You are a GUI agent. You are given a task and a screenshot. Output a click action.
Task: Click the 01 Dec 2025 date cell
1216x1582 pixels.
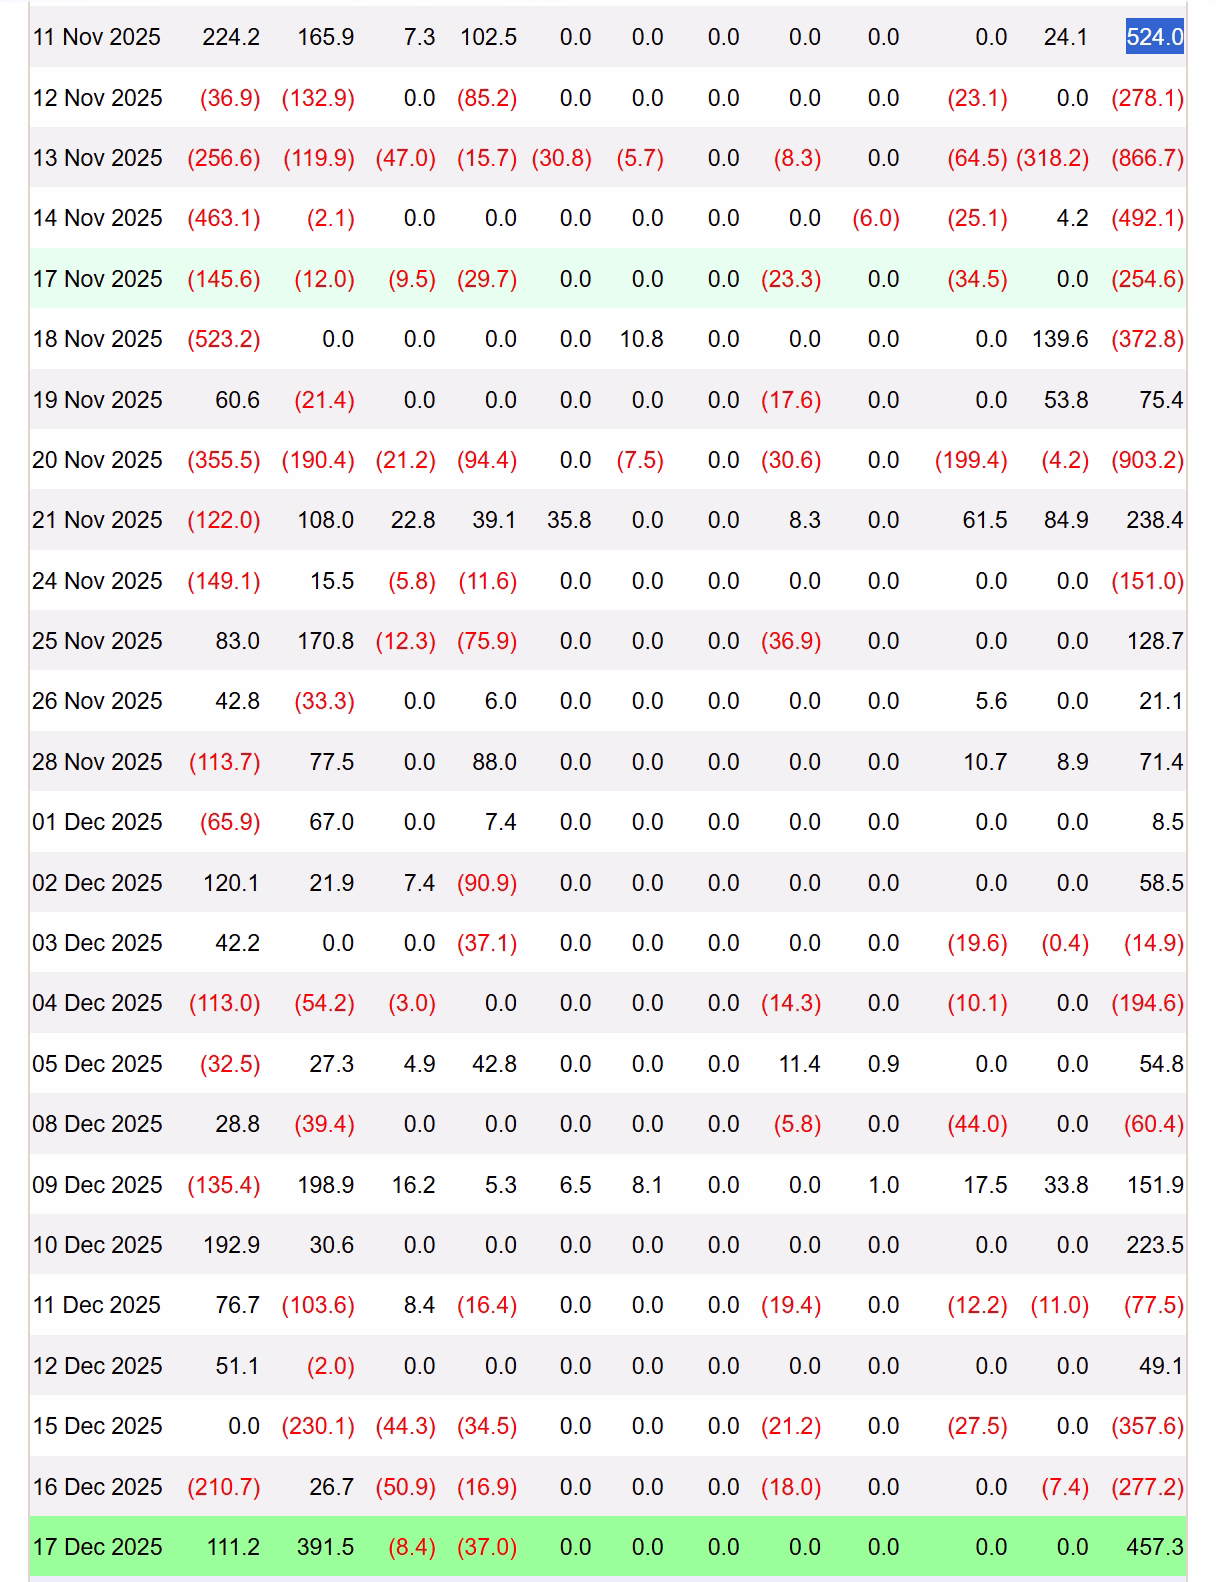97,822
